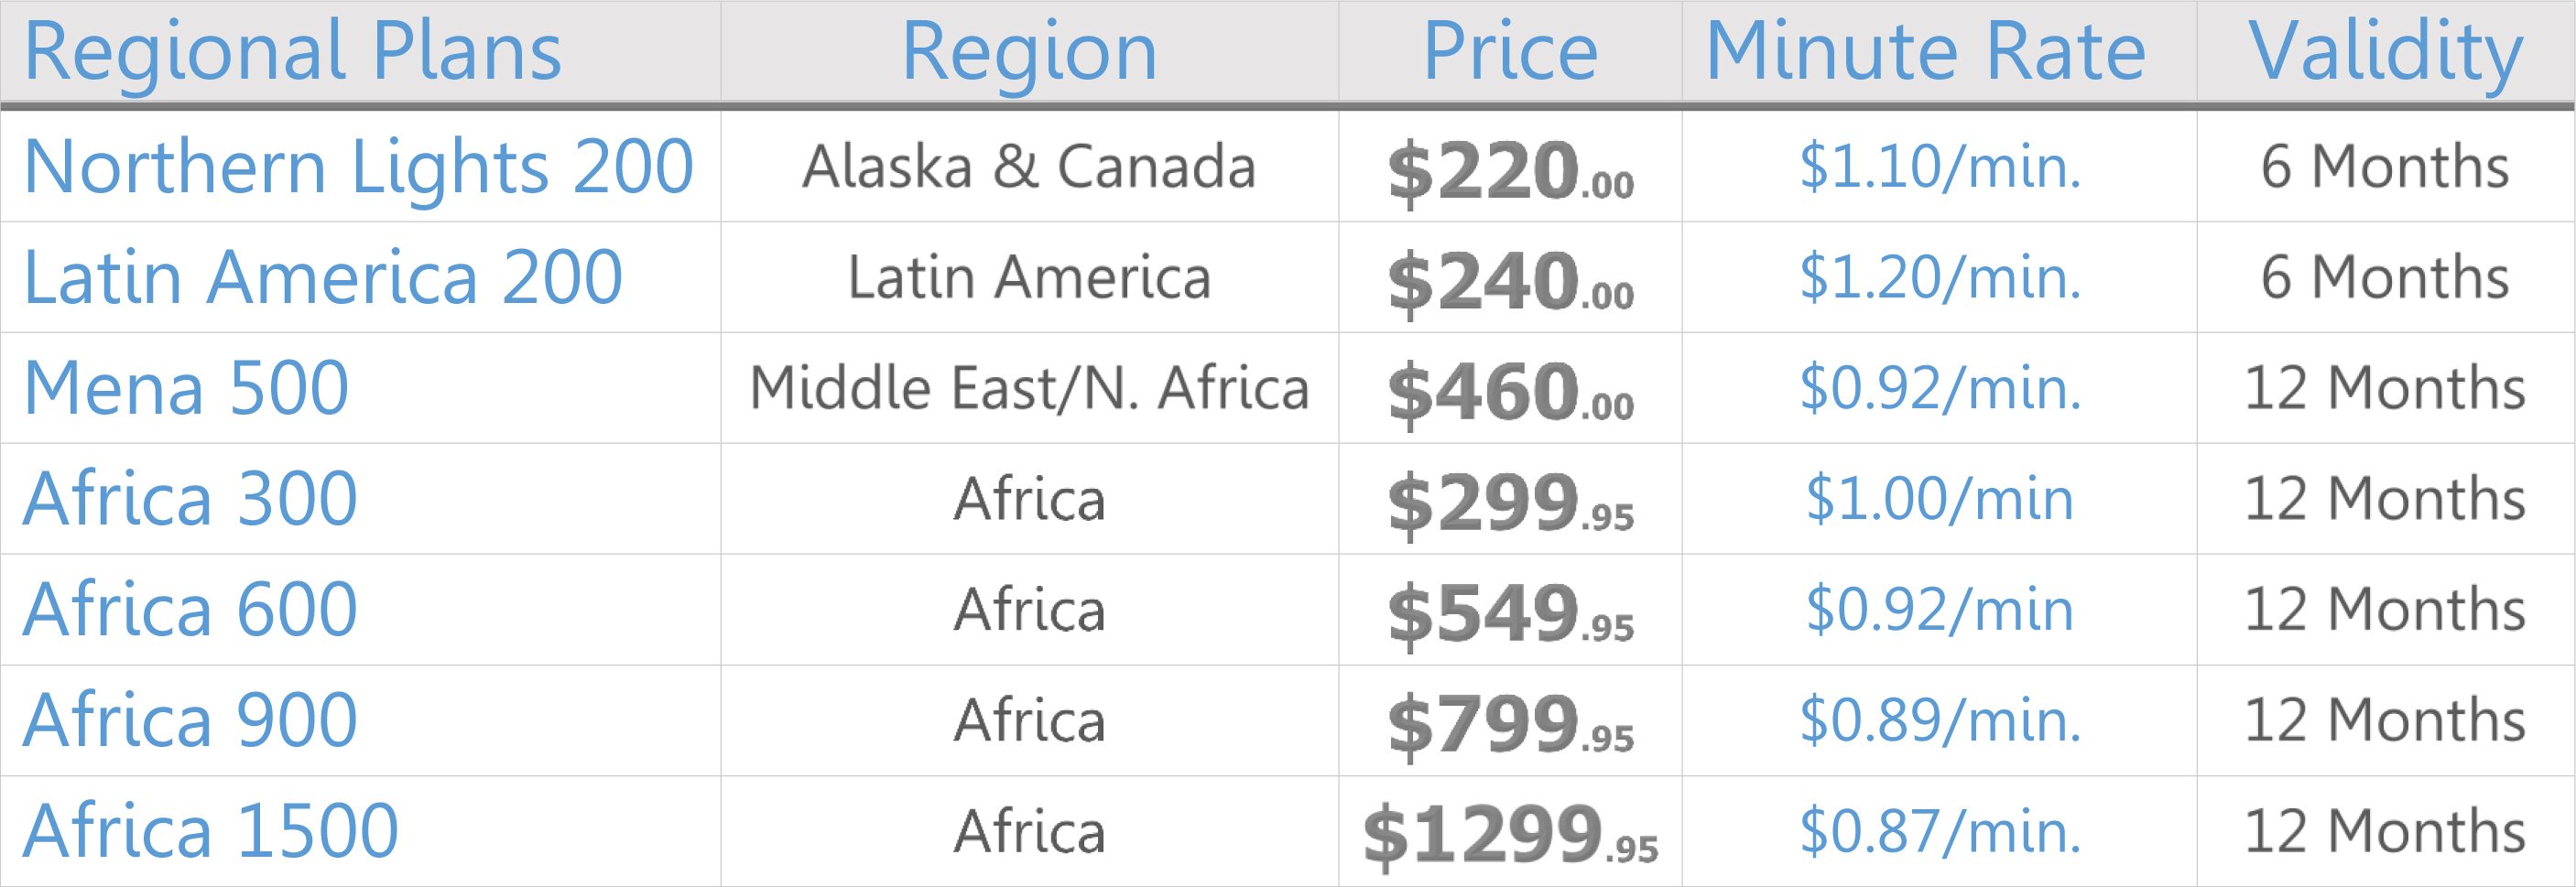
Task: Select the Mena 500 plan link
Action: [x=186, y=388]
